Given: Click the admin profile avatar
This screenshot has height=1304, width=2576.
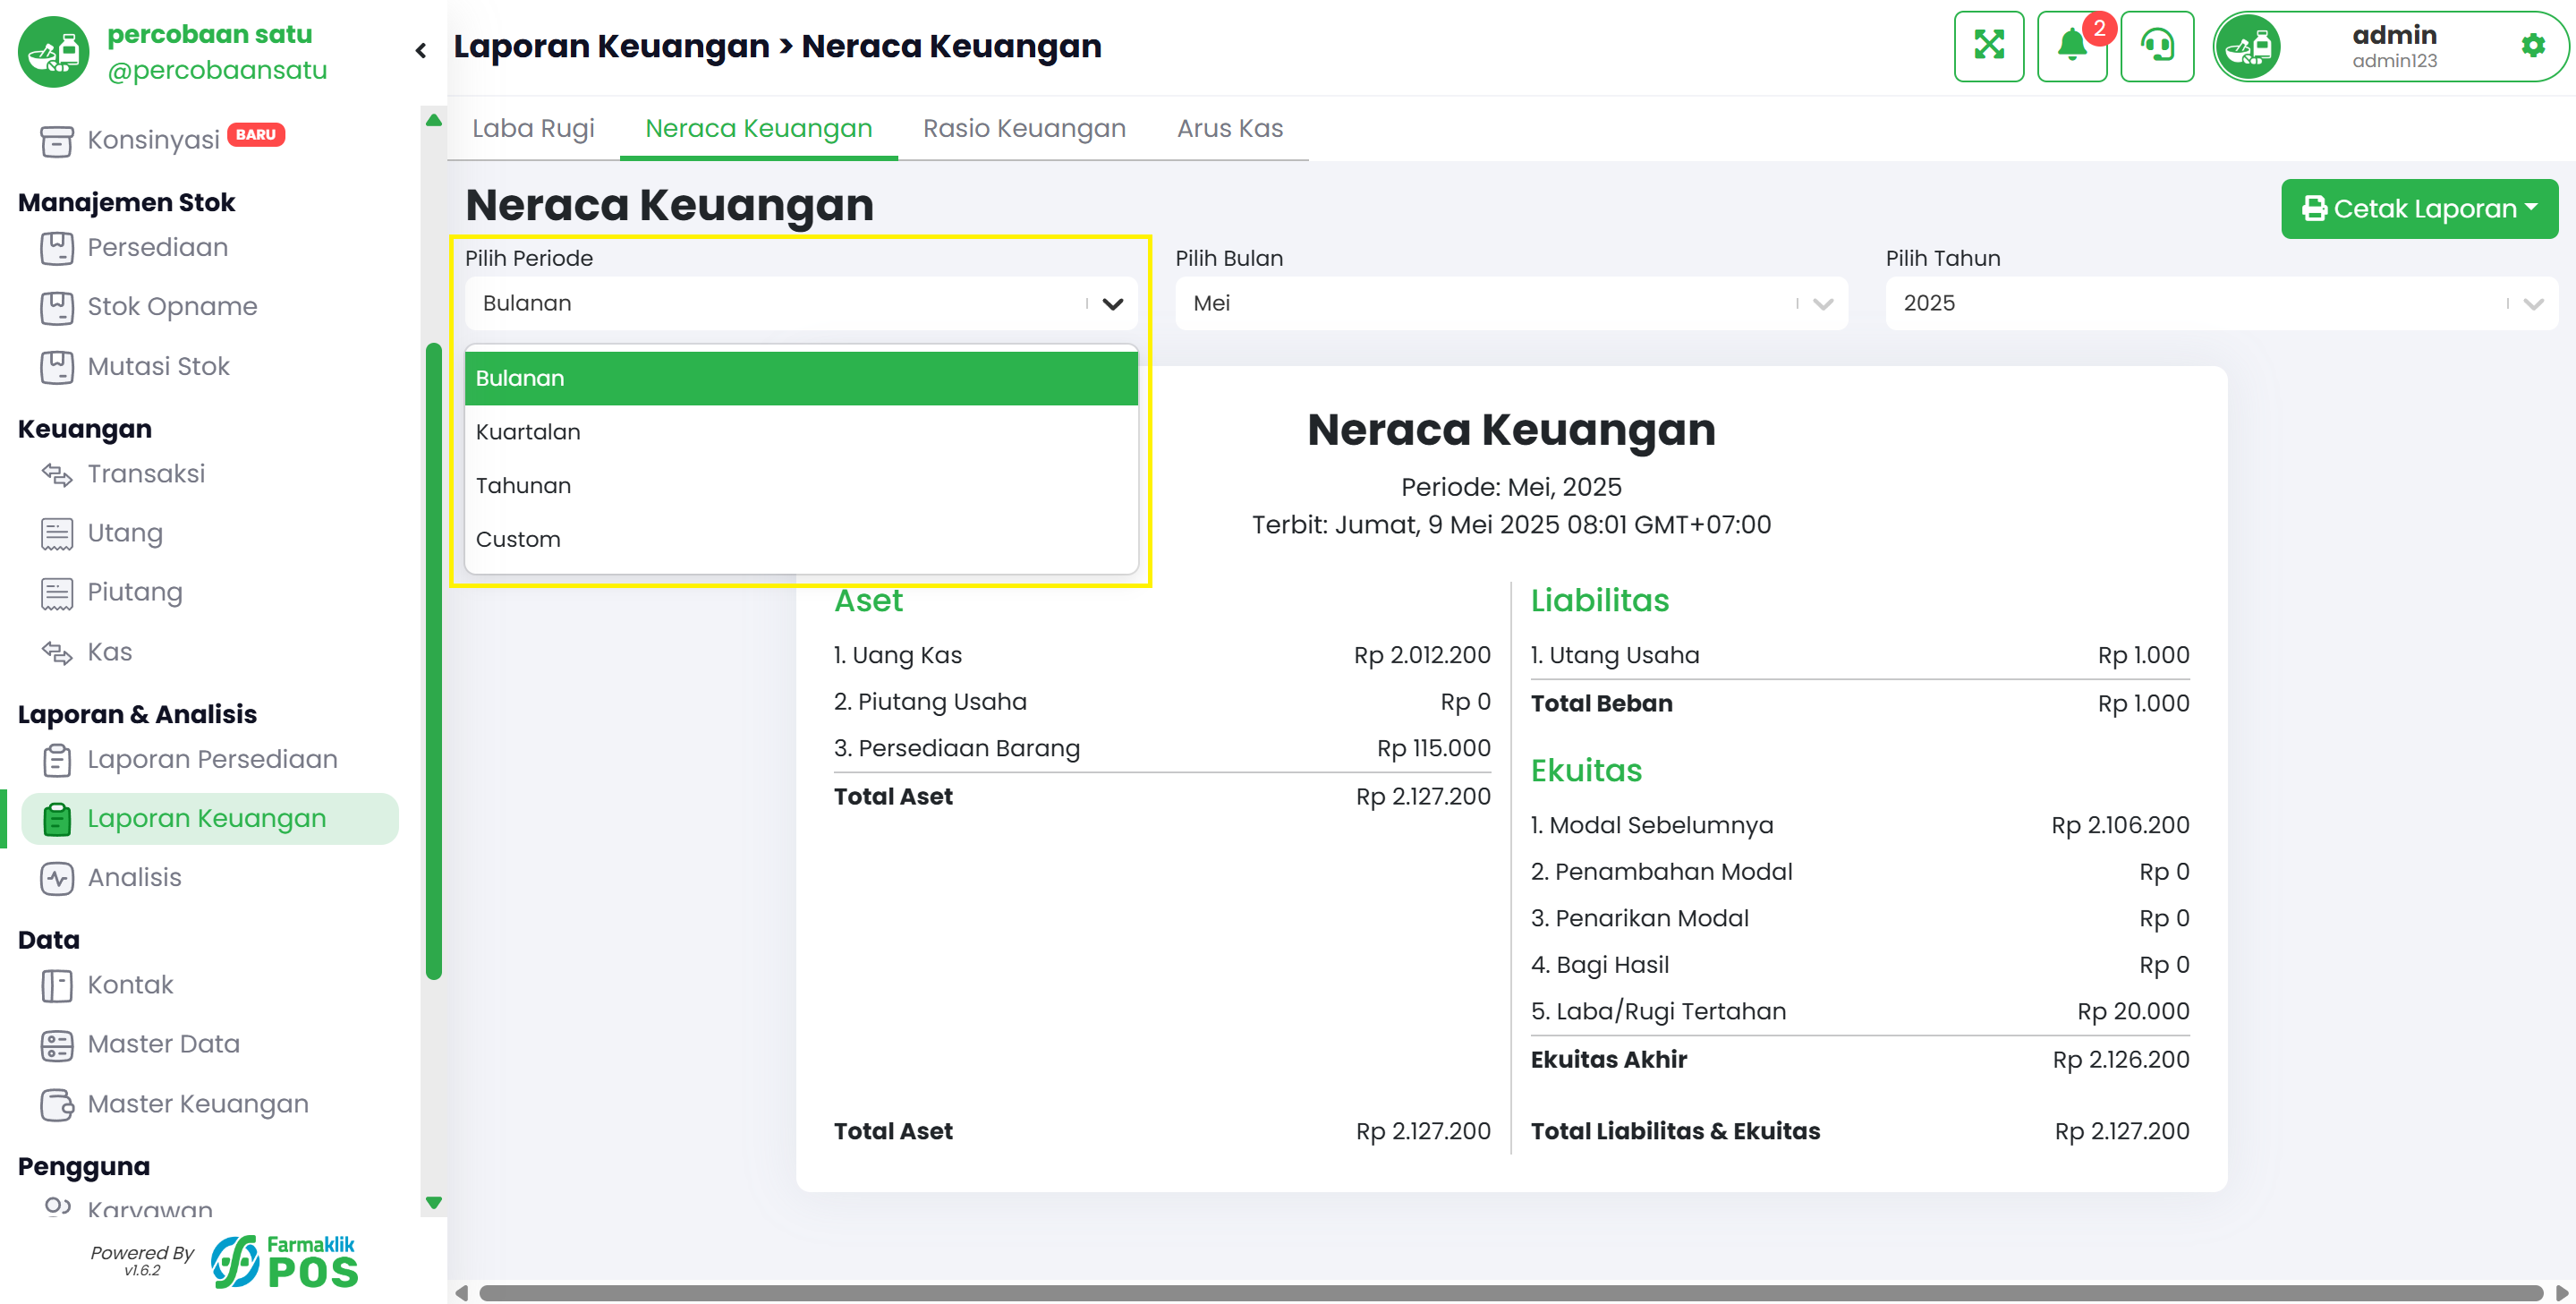Looking at the screenshot, I should point(2248,47).
